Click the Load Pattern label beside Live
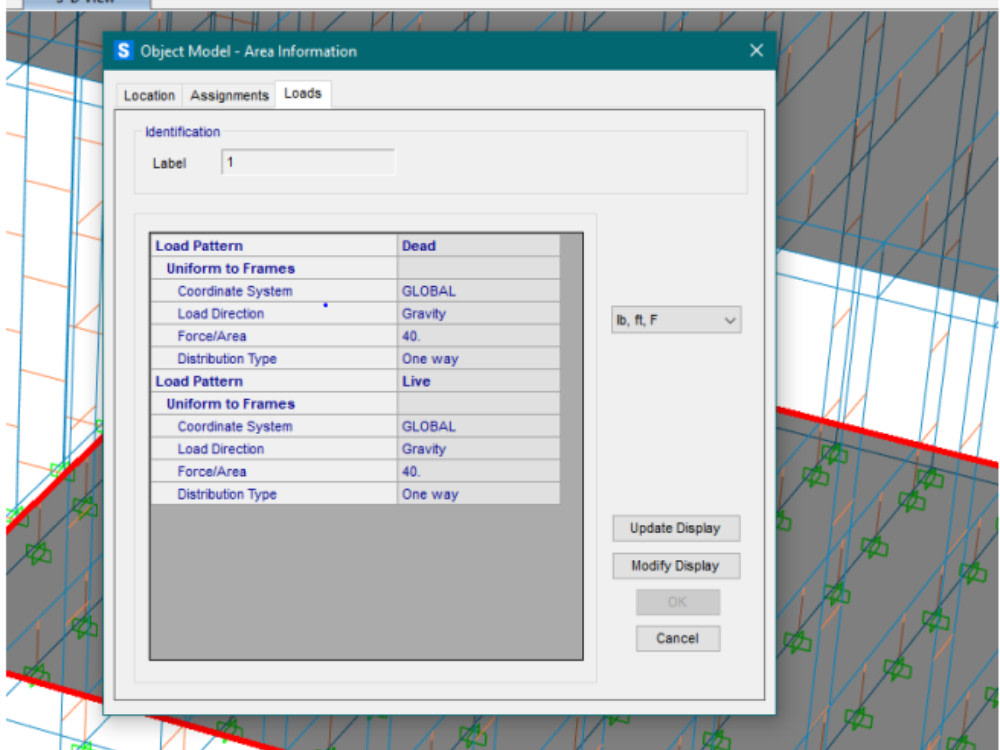1000x750 pixels. (199, 381)
